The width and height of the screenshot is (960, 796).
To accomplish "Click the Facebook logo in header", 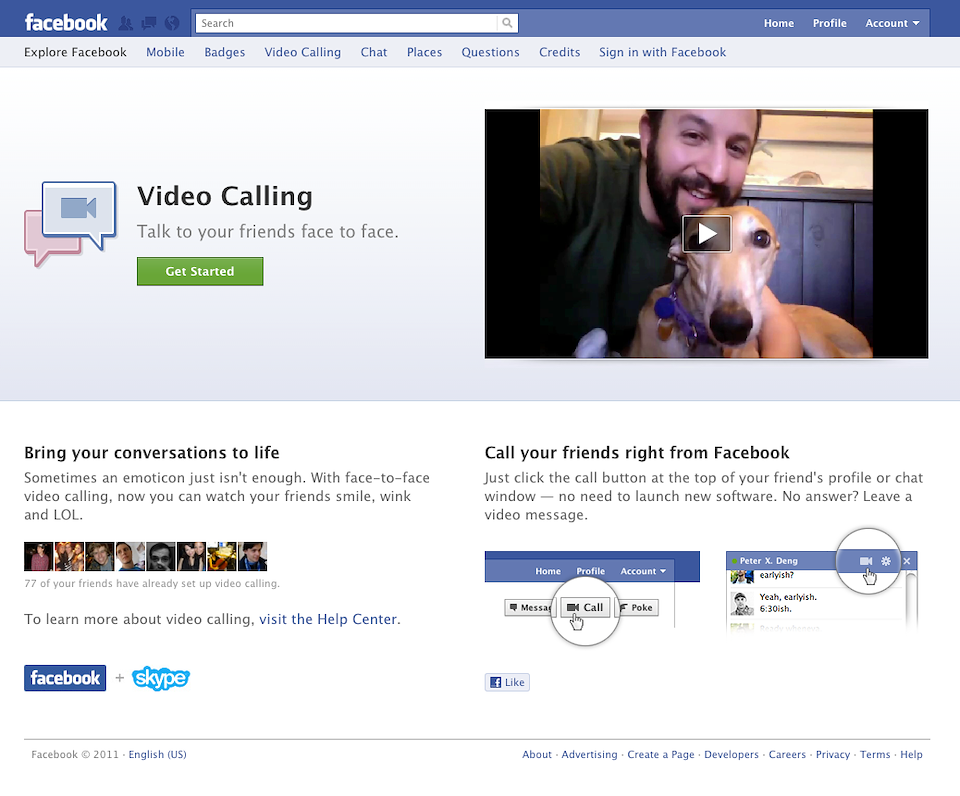I will [x=66, y=22].
